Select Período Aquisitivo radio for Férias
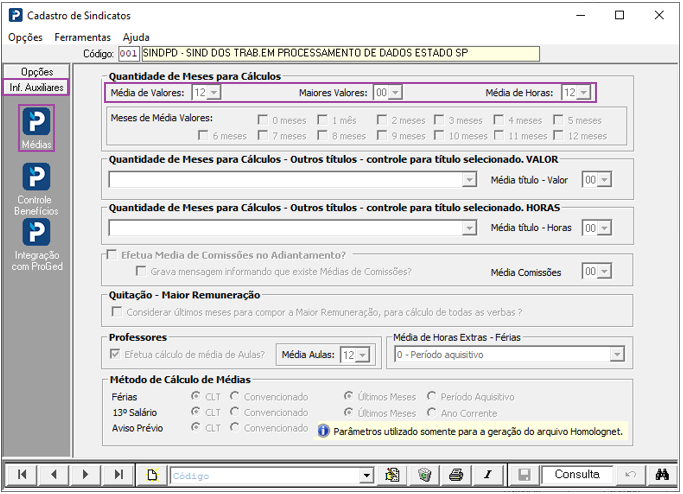683x494 pixels. 432,396
